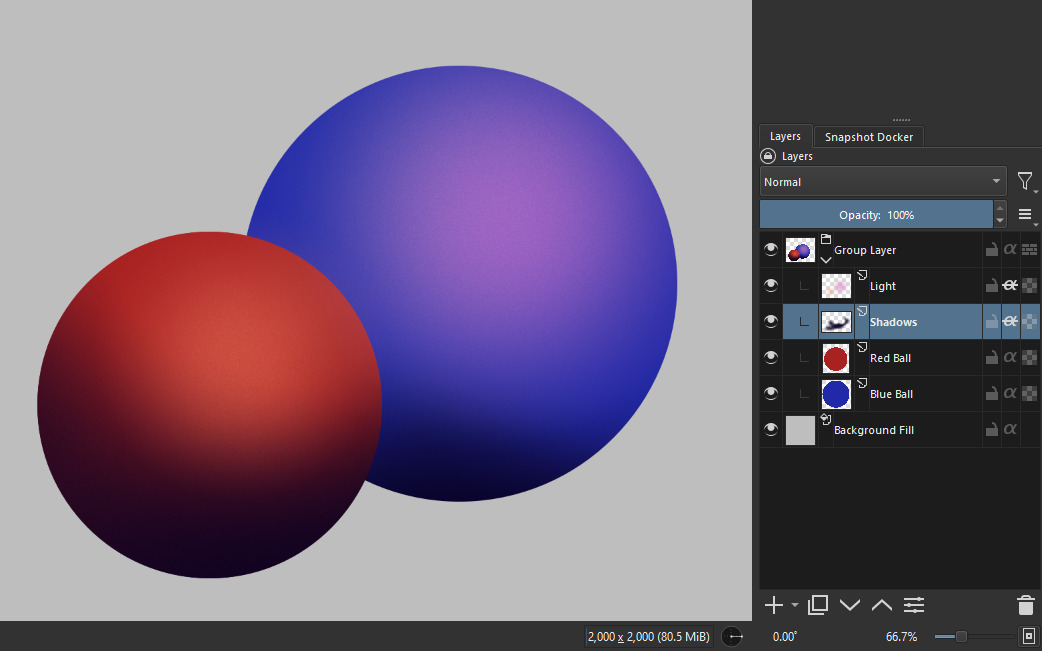Click the image size 2,000 x 2,000 button

[648, 636]
